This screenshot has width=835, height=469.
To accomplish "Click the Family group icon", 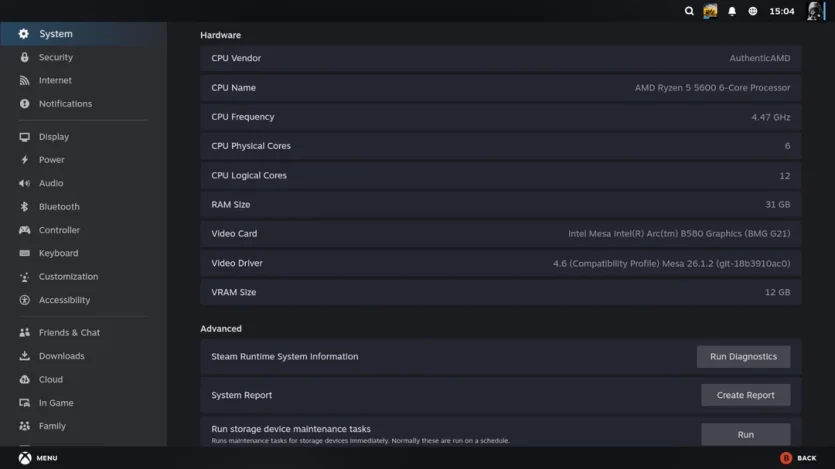I will click(x=24, y=426).
